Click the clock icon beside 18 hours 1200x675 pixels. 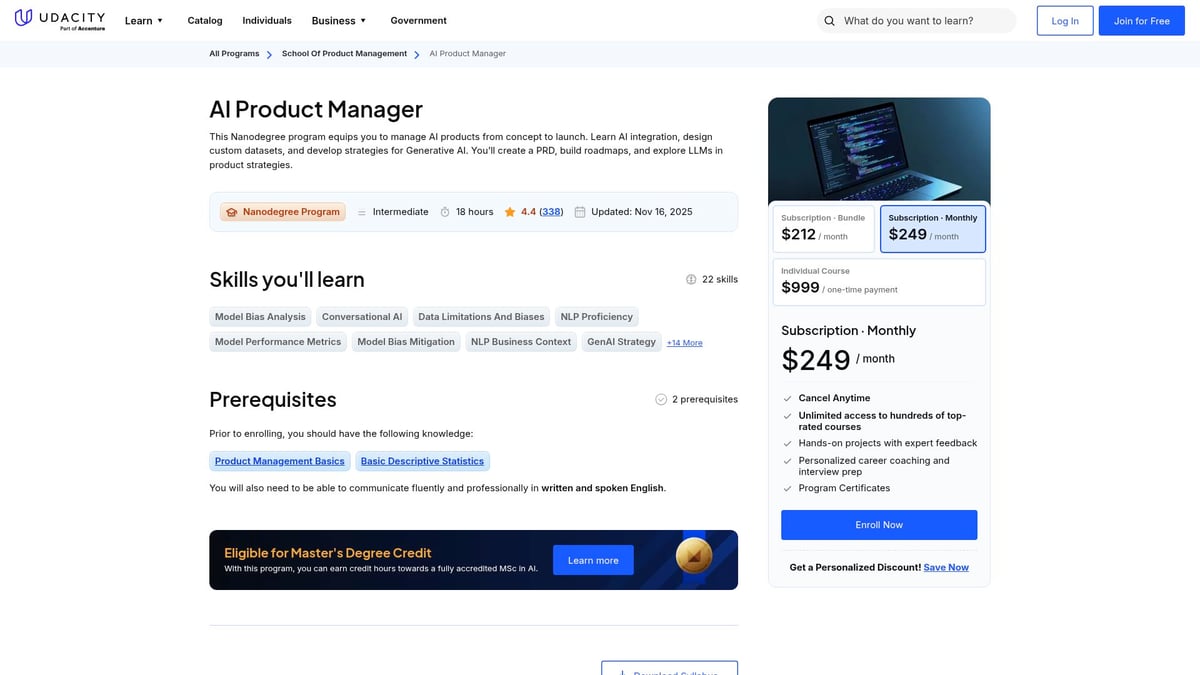(445, 212)
